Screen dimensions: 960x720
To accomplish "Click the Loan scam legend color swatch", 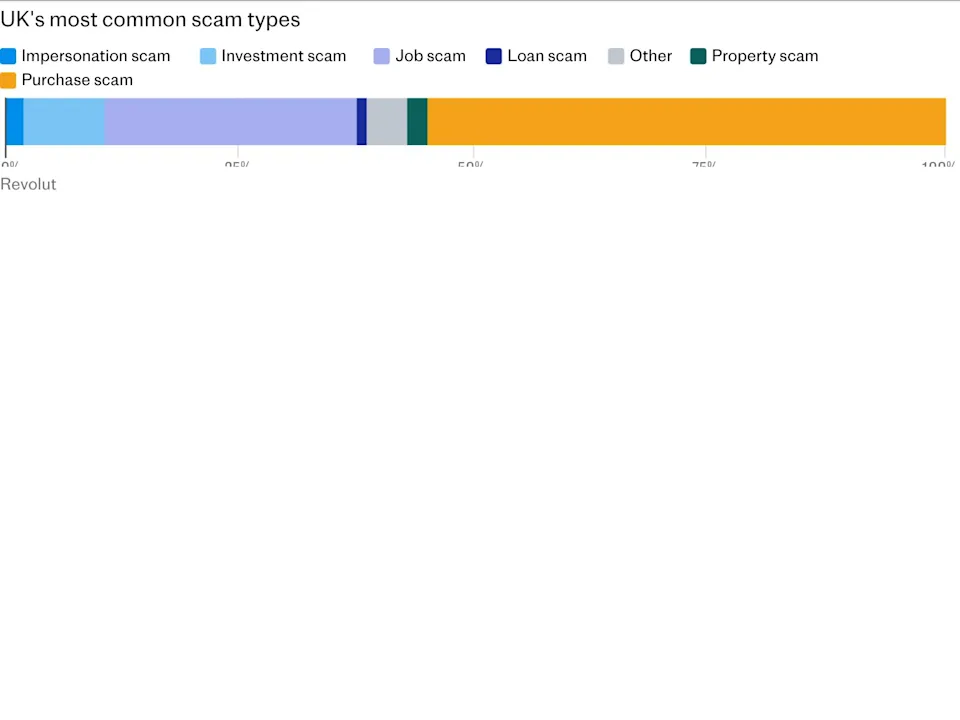I will [494, 56].
